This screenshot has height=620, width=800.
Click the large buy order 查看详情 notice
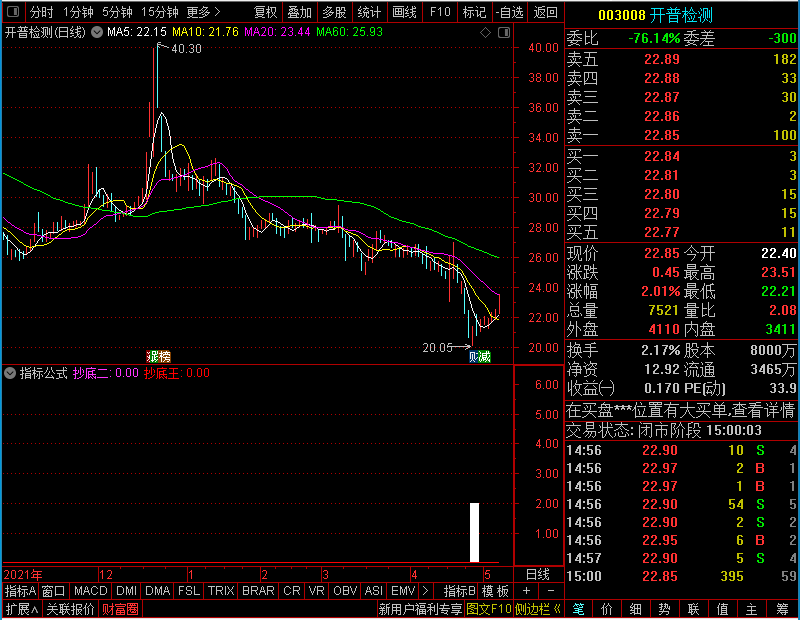(680, 410)
